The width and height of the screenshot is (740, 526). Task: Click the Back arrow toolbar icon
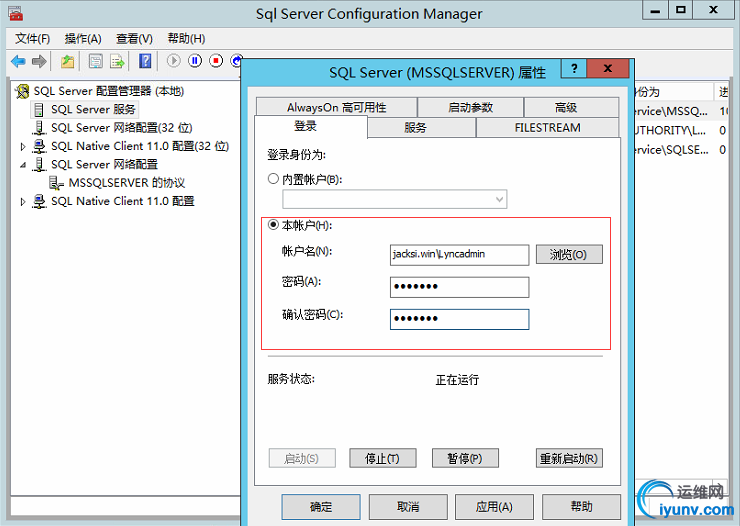(x=18, y=61)
